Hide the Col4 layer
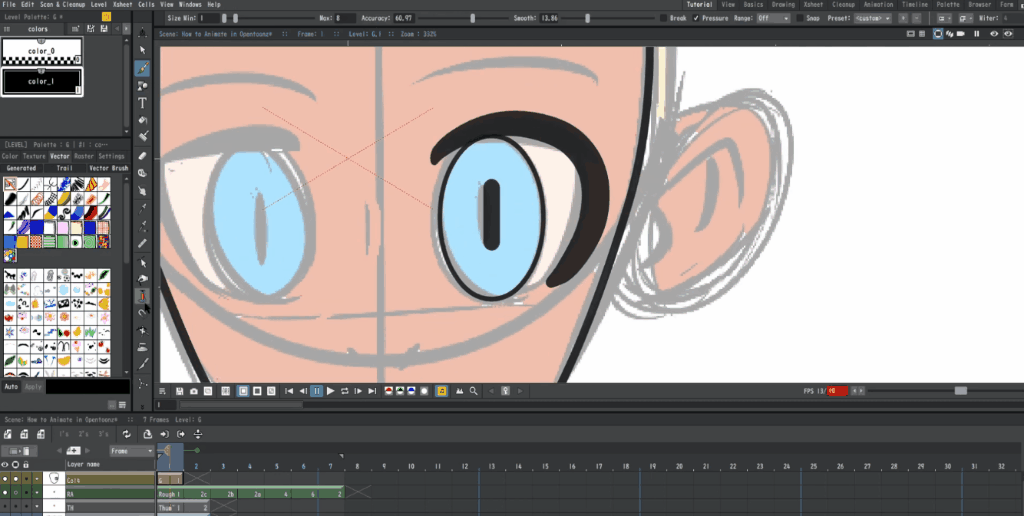Image resolution: width=1024 pixels, height=516 pixels. click(6, 480)
